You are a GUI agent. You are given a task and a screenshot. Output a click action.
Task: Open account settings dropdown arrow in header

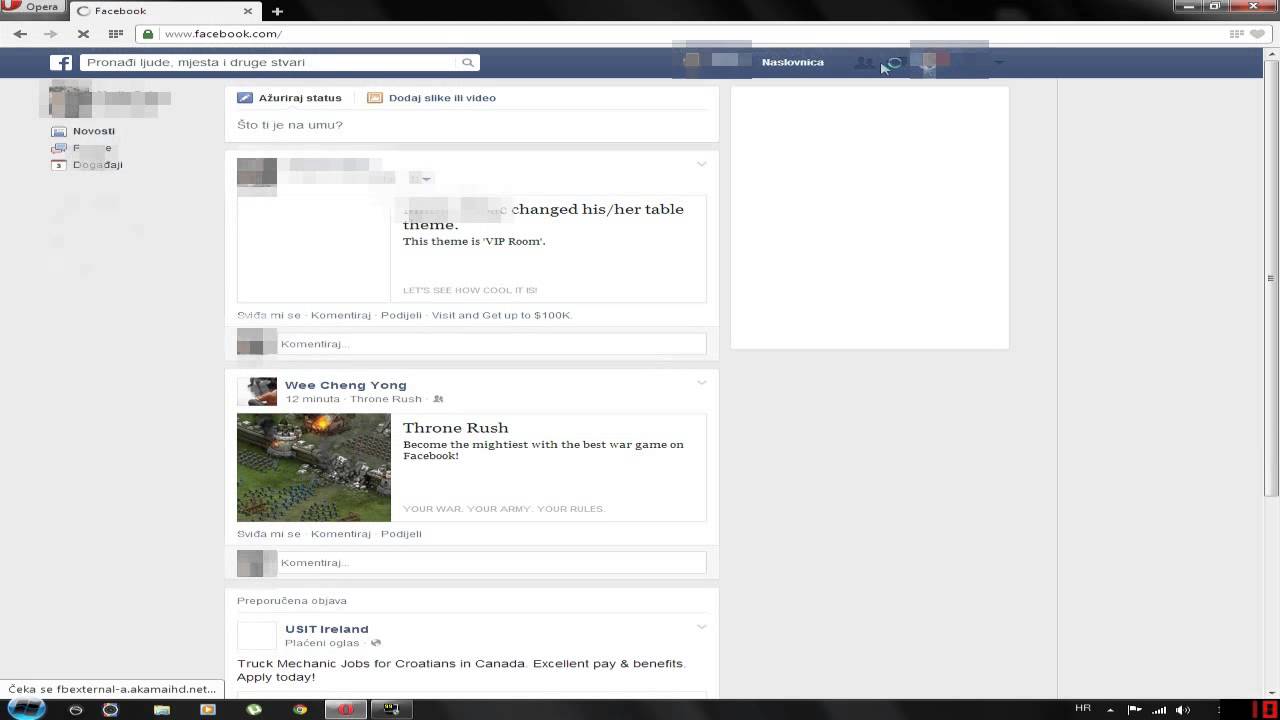pos(998,63)
